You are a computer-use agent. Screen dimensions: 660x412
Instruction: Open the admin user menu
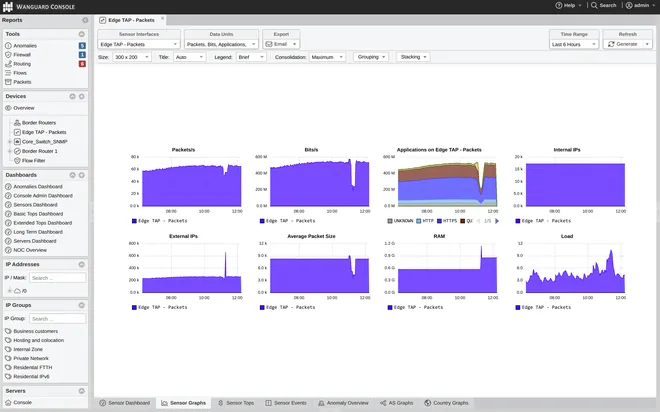pos(640,5)
